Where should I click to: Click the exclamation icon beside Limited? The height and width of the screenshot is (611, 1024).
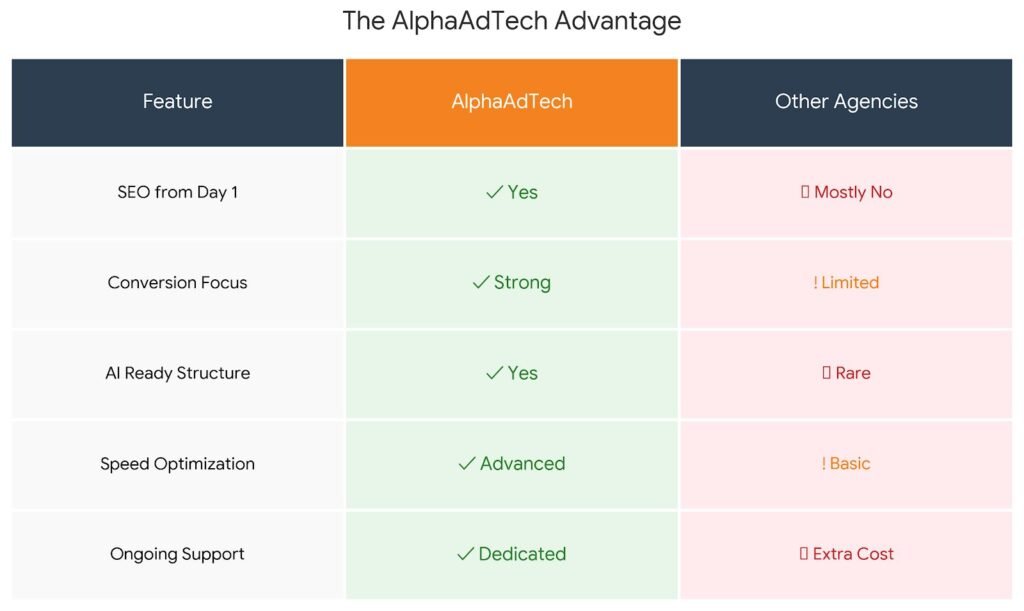[816, 283]
